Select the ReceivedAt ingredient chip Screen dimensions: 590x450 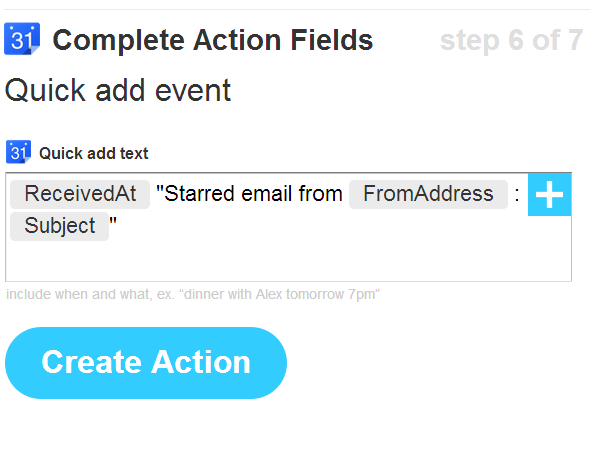[x=80, y=194]
